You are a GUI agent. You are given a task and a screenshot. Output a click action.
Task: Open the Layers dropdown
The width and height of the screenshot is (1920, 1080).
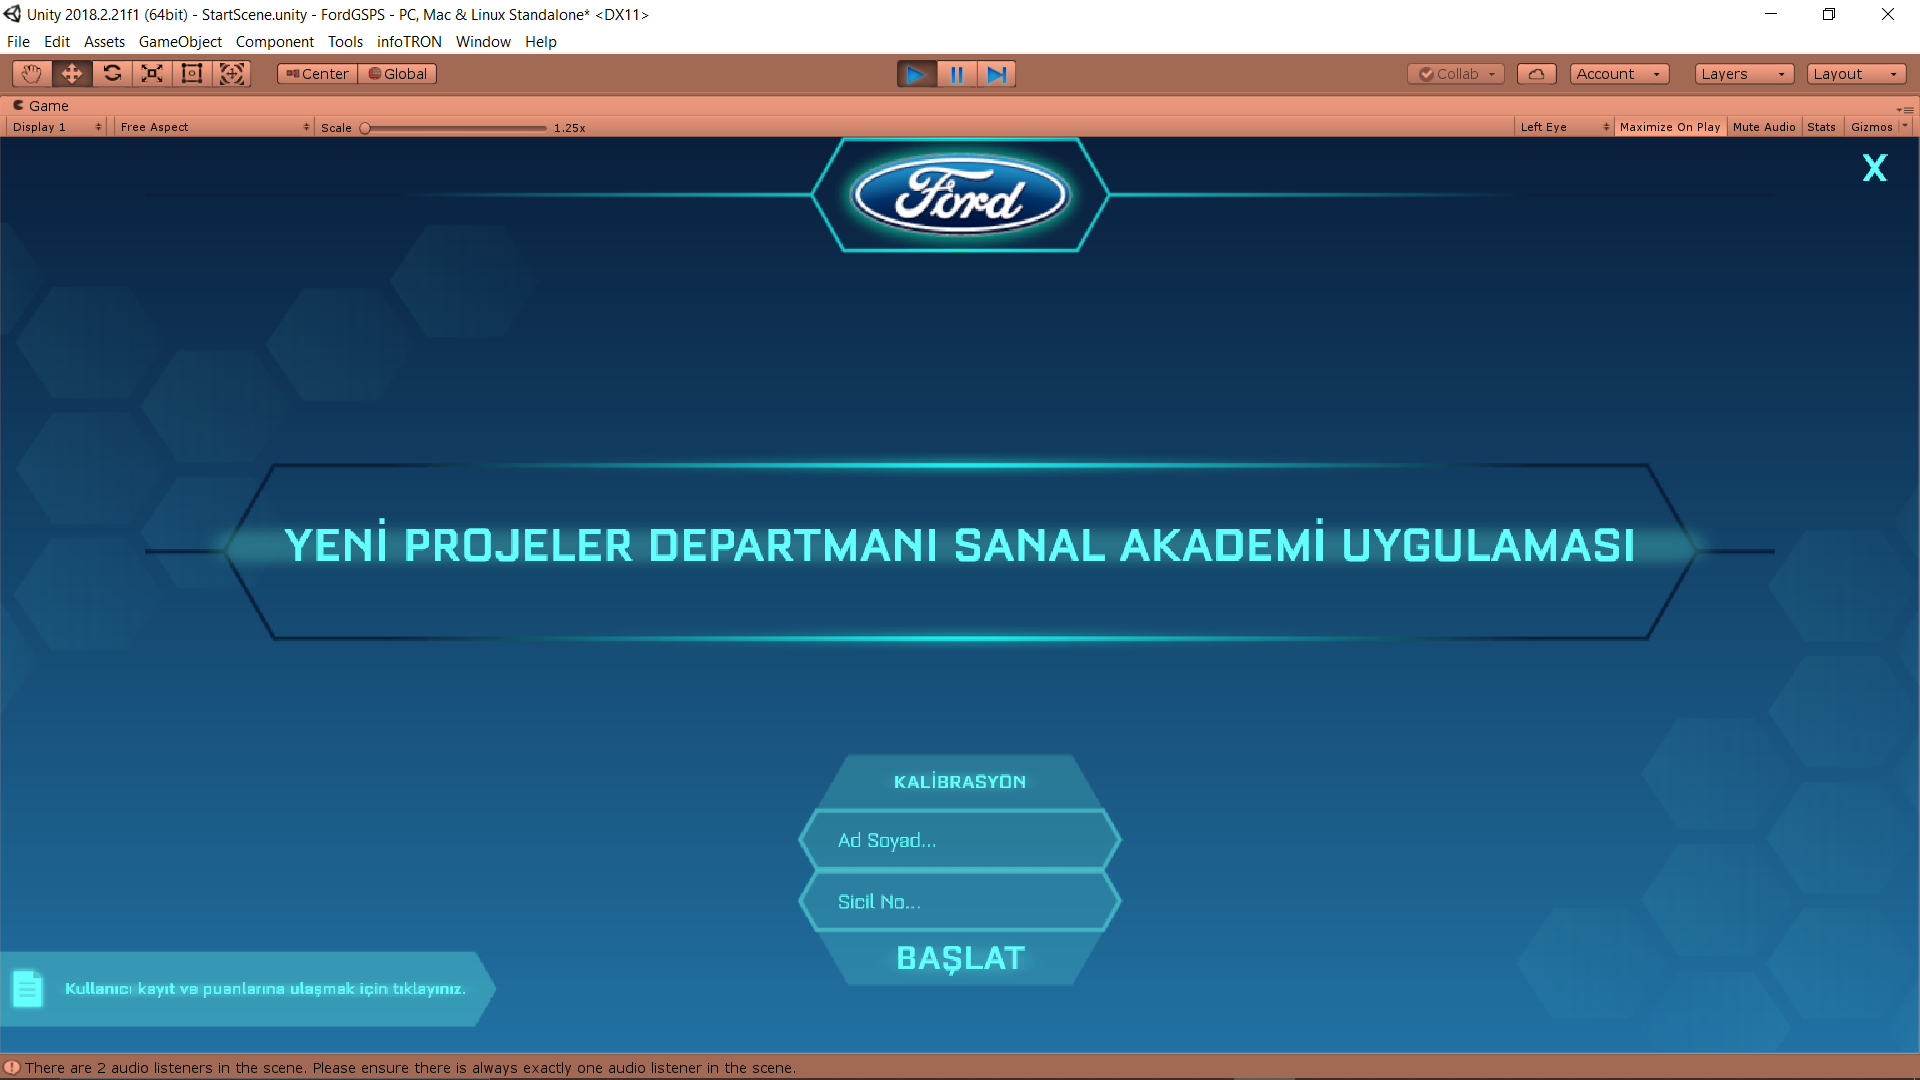click(1745, 74)
